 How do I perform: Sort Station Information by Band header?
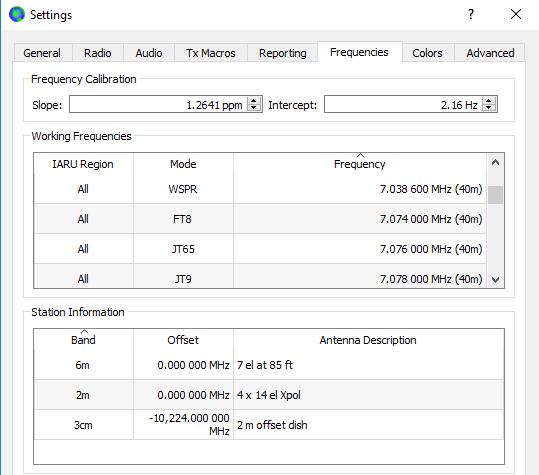pos(83,340)
